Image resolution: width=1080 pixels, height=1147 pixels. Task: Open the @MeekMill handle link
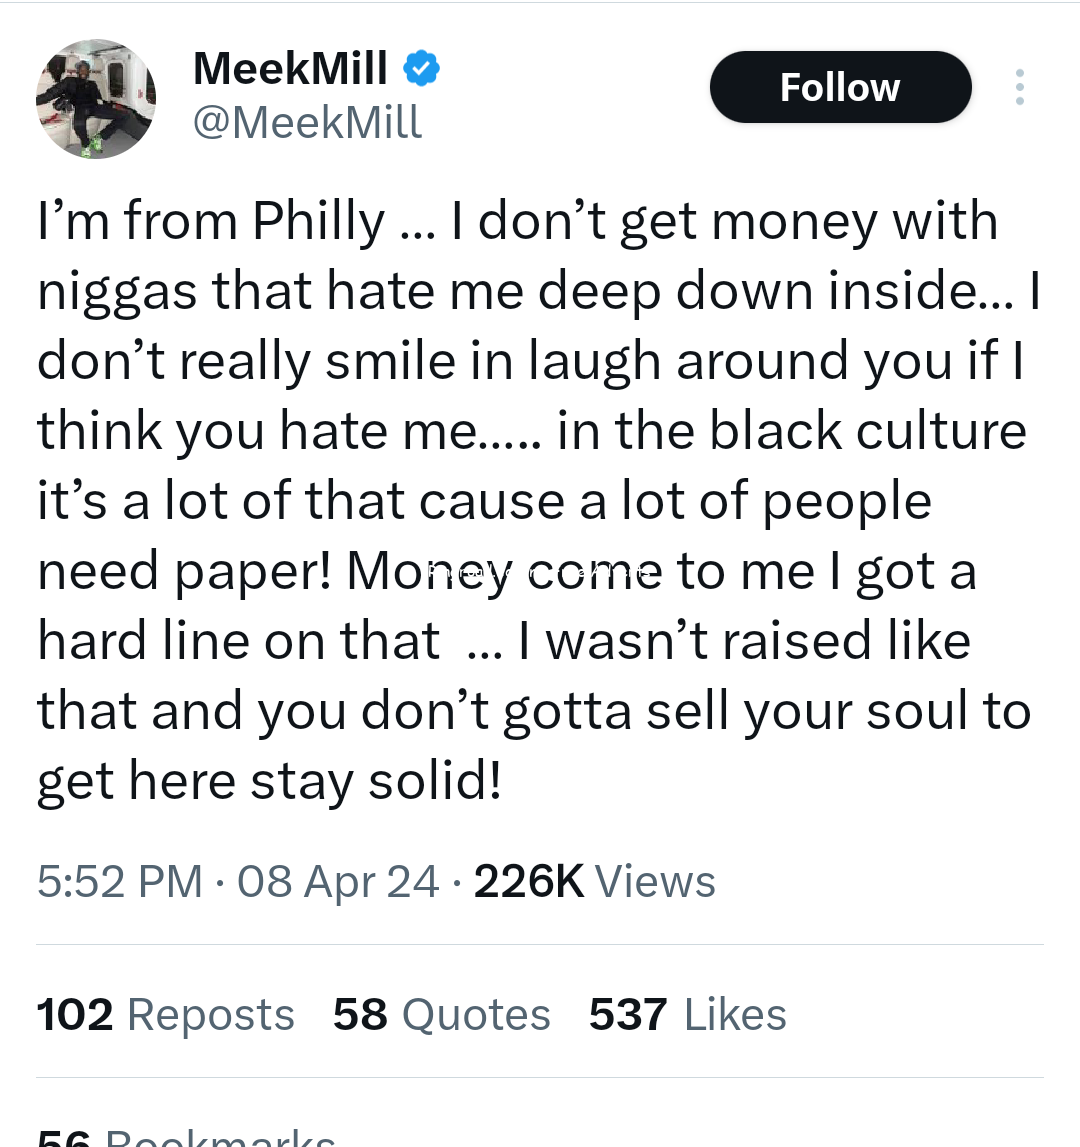point(307,122)
